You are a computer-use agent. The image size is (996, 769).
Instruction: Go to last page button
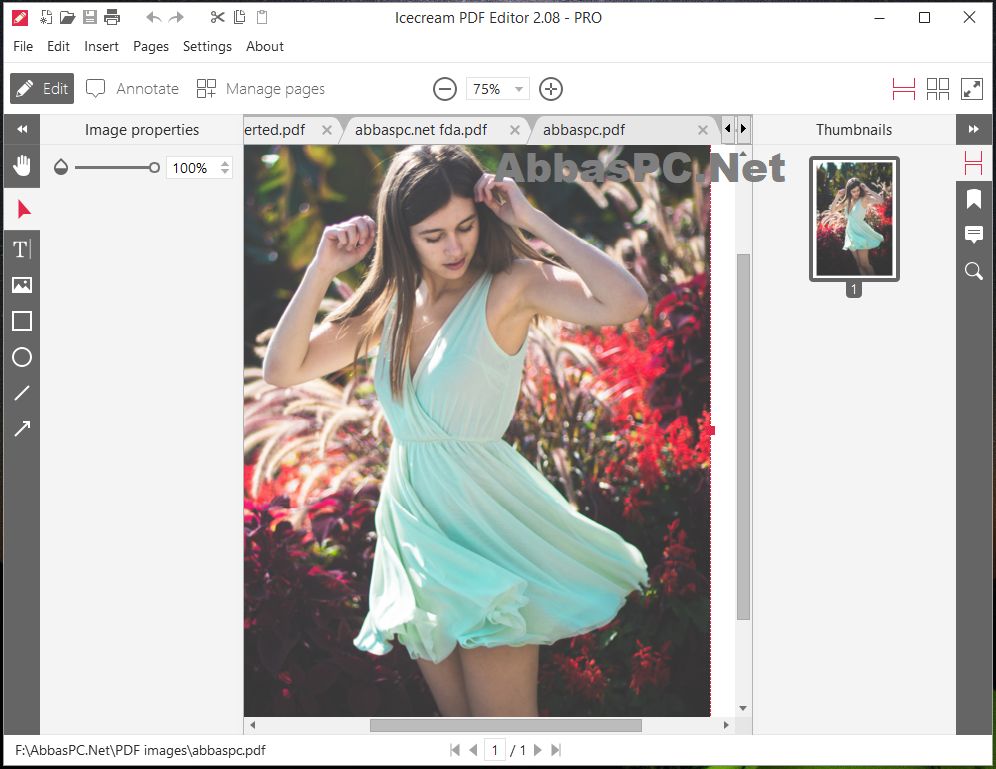tap(556, 751)
